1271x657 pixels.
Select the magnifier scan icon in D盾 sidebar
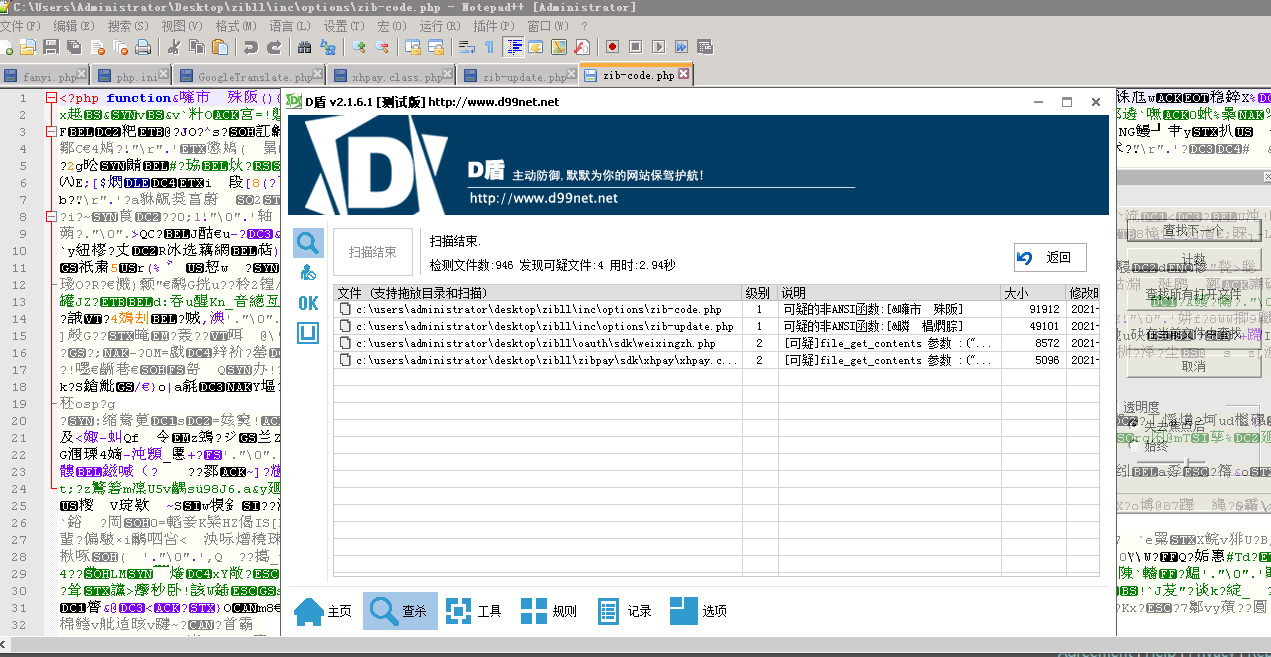click(x=308, y=242)
